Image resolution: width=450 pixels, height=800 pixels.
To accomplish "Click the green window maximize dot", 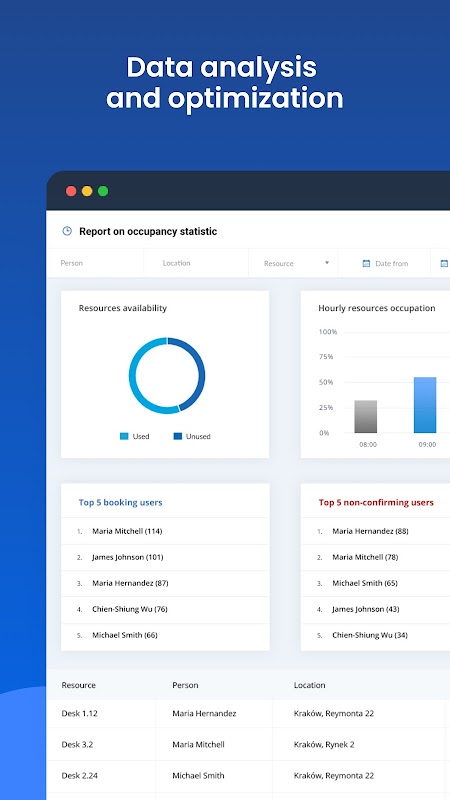I will (103, 191).
